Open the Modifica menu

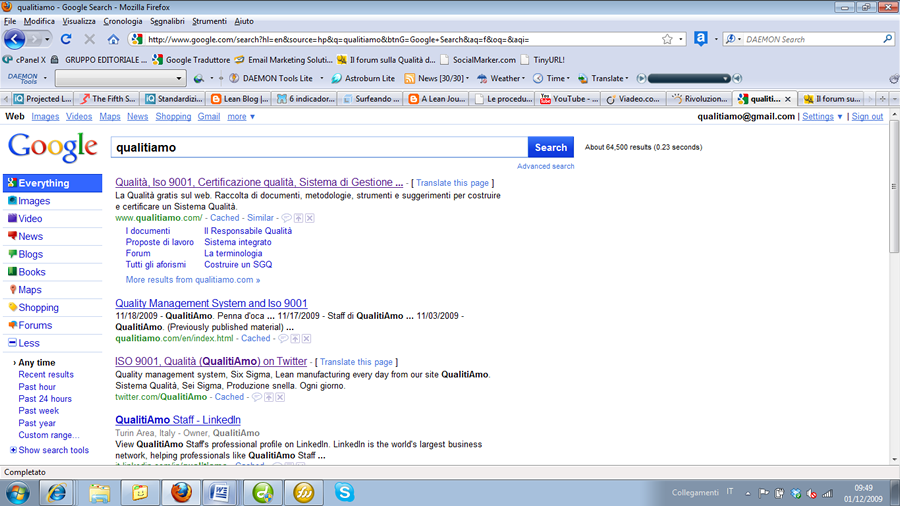click(39, 21)
